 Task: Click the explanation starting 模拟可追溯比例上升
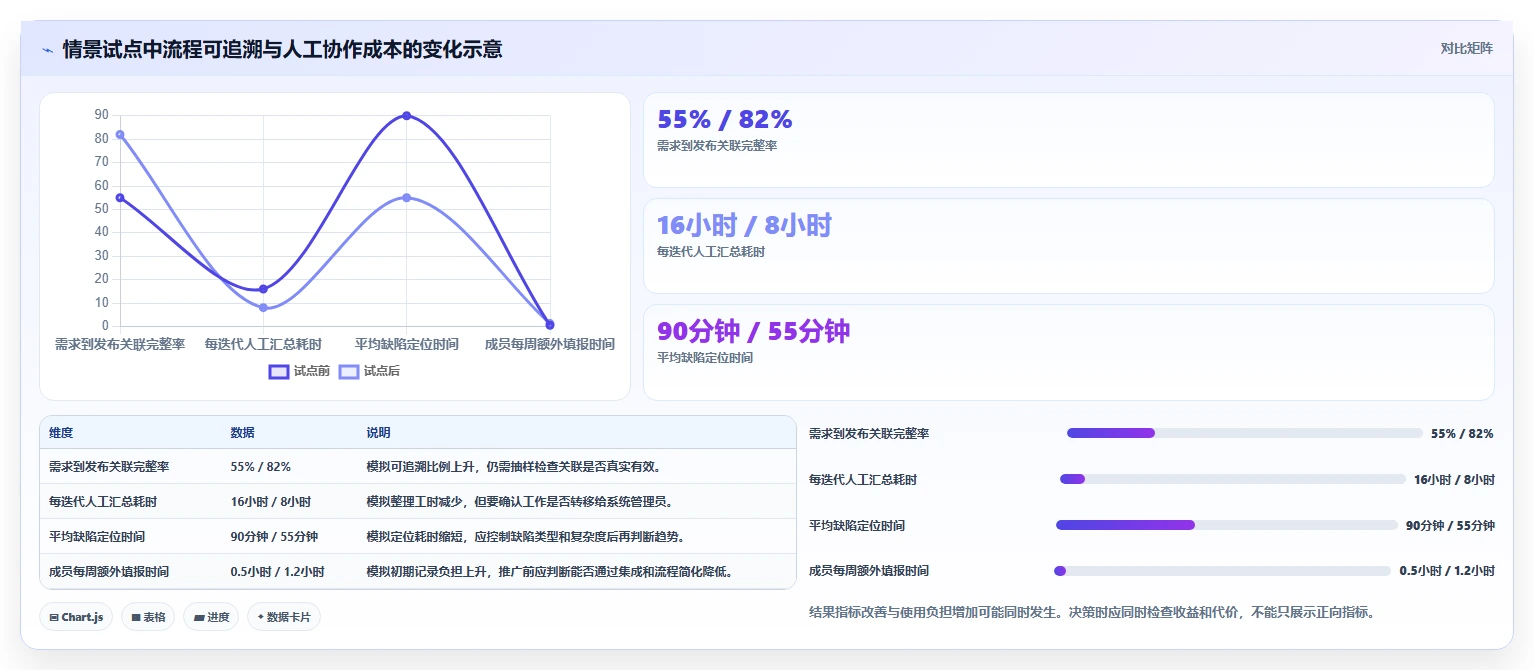coord(513,467)
